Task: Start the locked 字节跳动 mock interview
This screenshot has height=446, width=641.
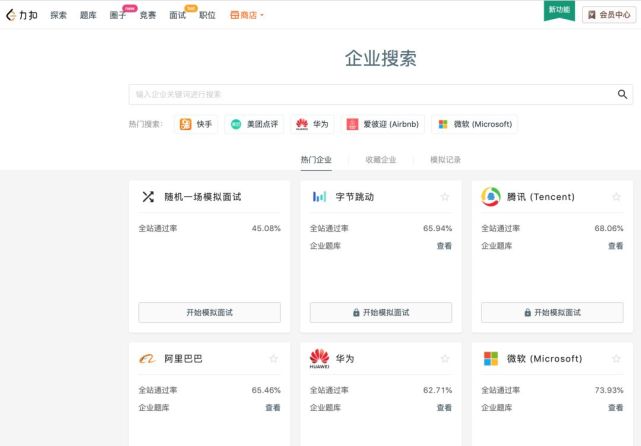Action: [x=381, y=313]
